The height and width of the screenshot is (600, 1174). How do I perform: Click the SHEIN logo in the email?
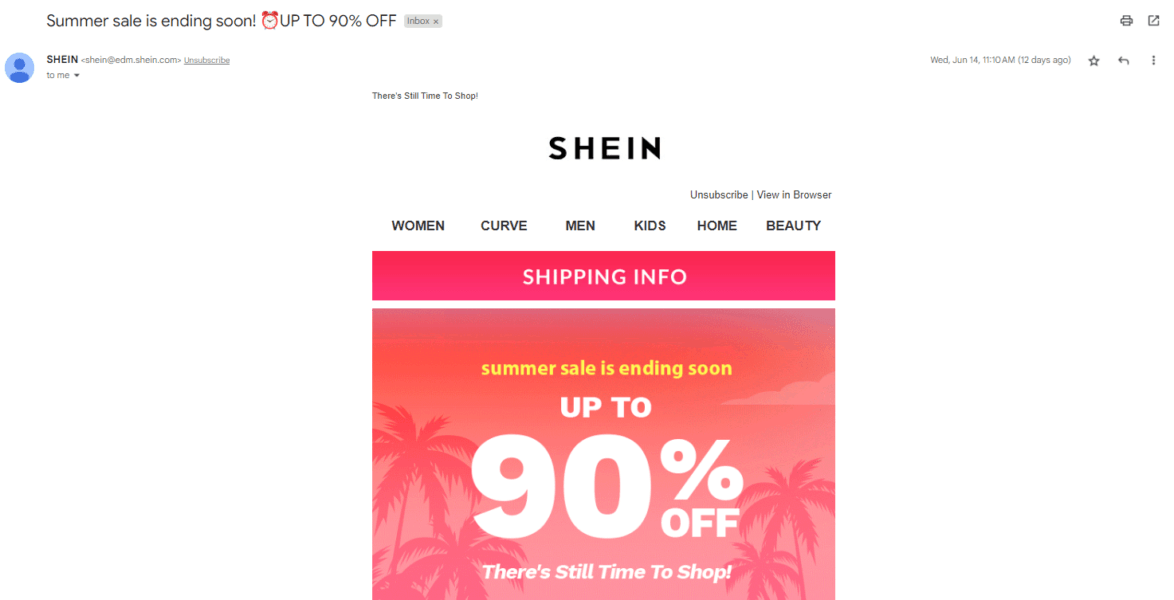tap(603, 148)
